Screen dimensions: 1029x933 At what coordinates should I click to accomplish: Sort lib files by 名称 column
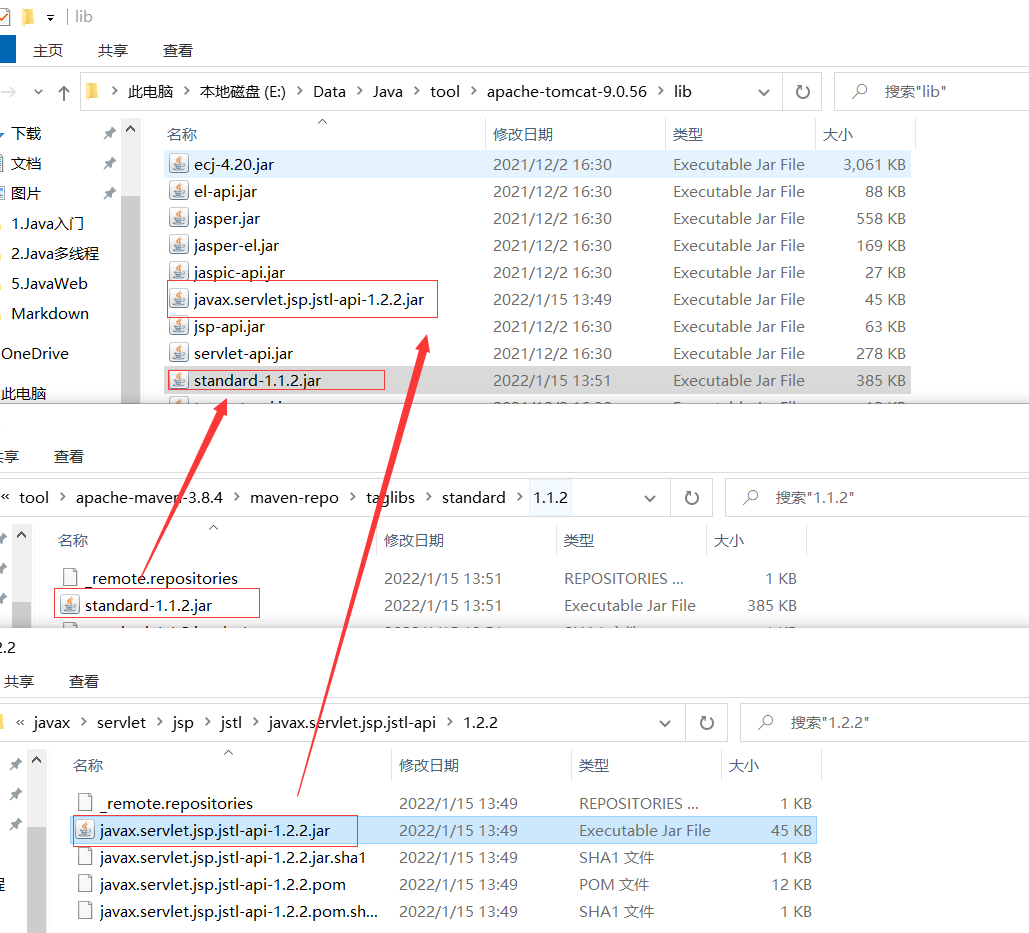[x=324, y=135]
